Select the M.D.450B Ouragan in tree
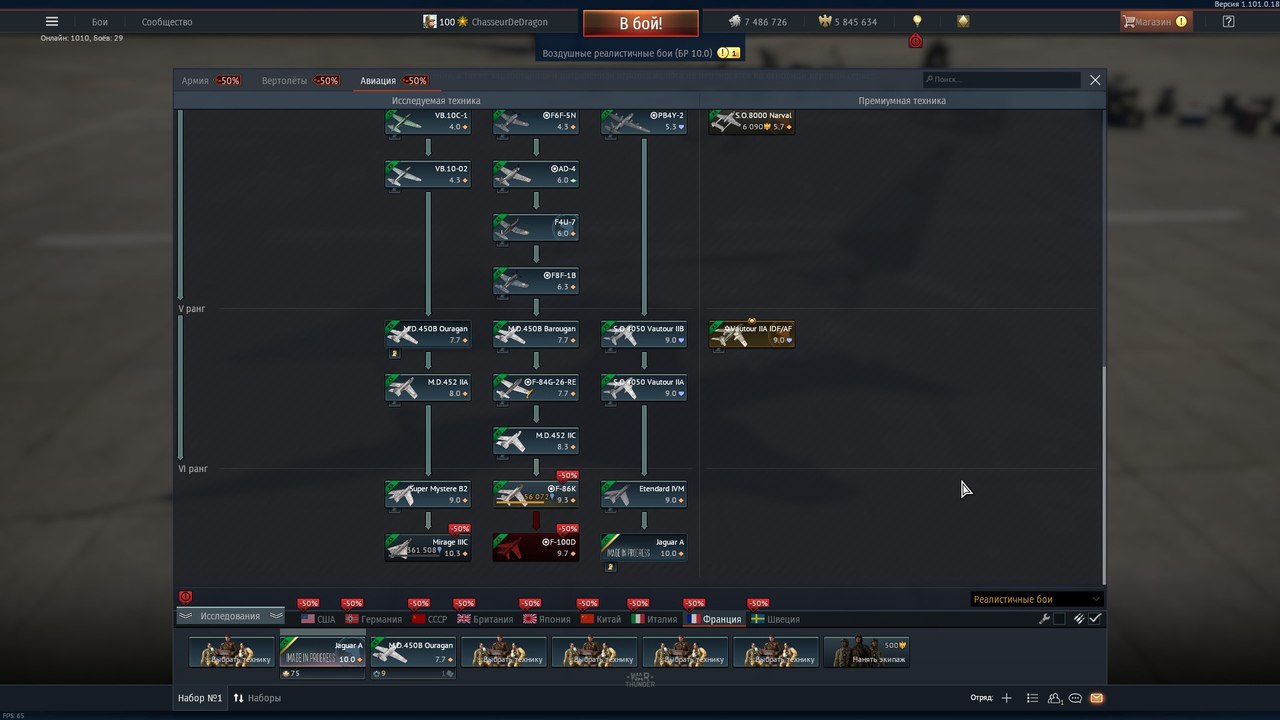Viewport: 1280px width, 720px height. point(428,335)
